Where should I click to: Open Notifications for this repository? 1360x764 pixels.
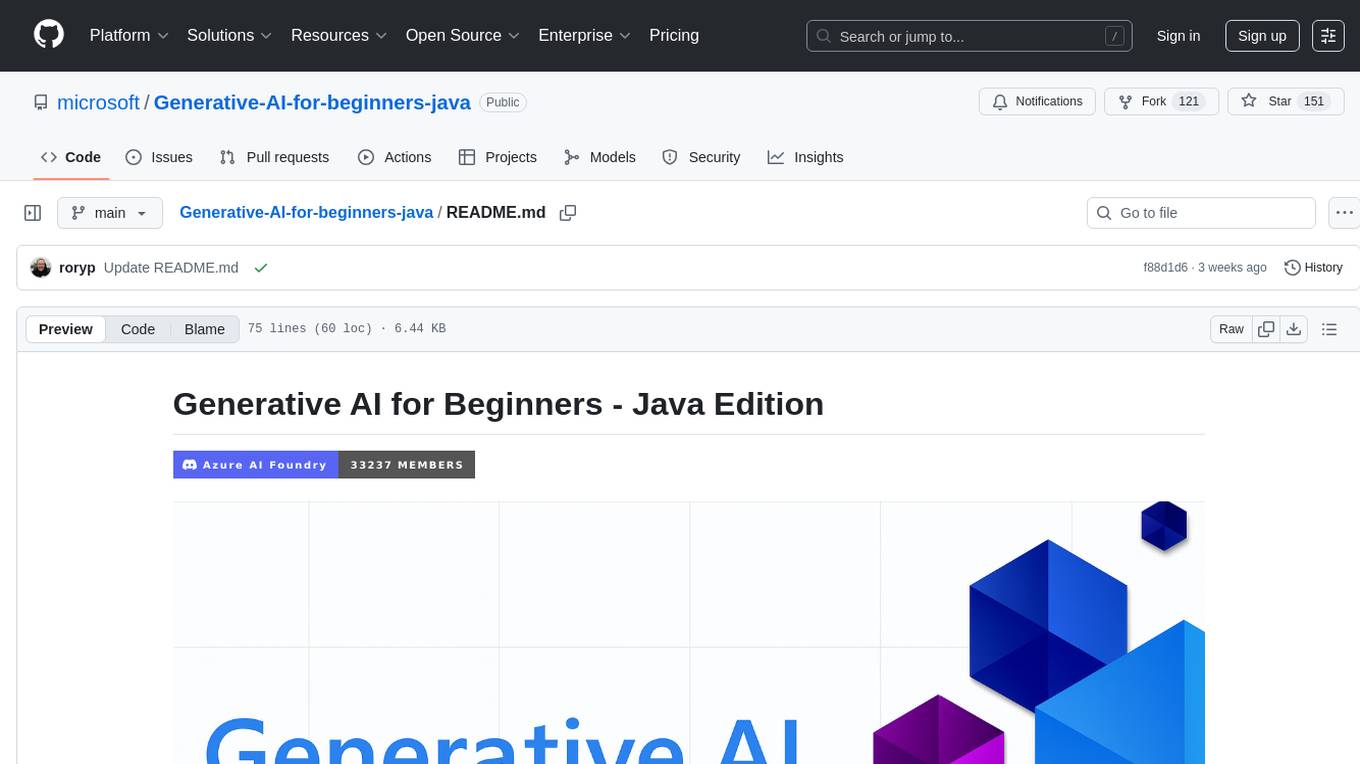click(x=1037, y=102)
